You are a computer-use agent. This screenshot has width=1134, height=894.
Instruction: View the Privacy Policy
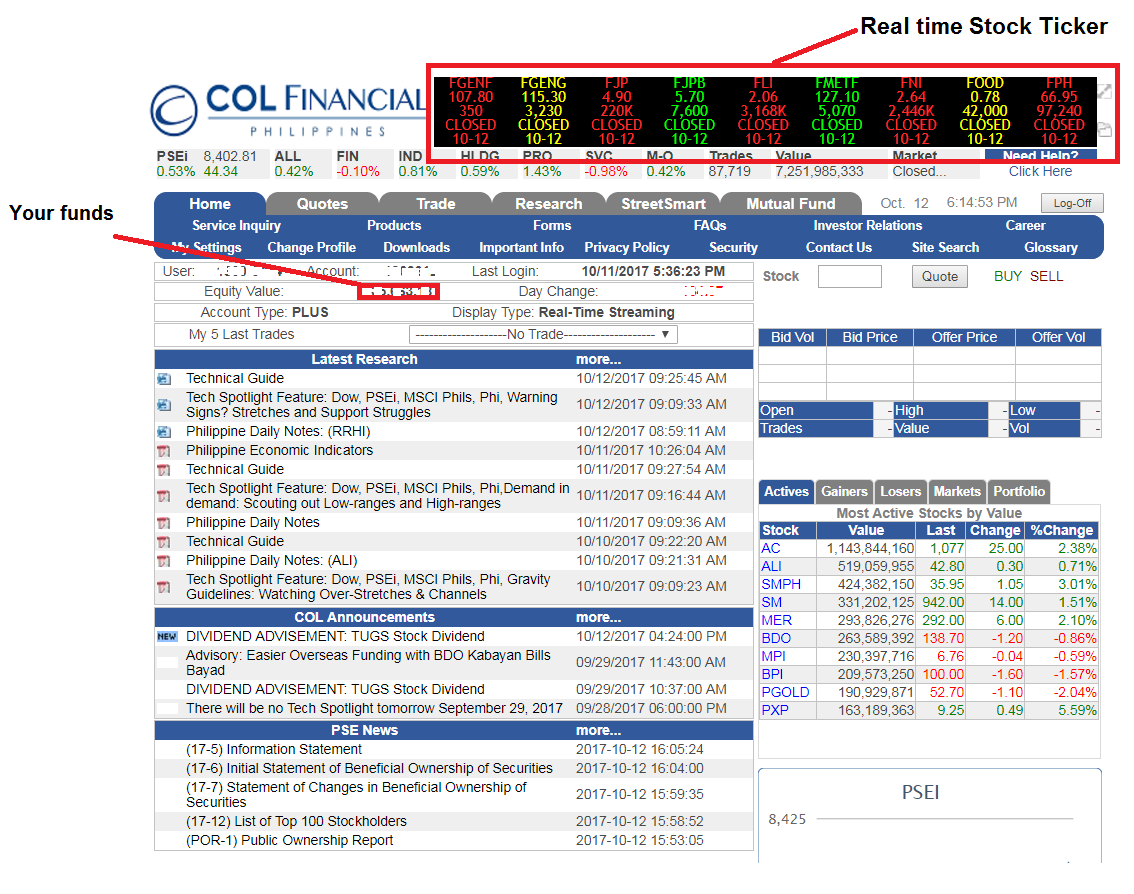(x=626, y=247)
